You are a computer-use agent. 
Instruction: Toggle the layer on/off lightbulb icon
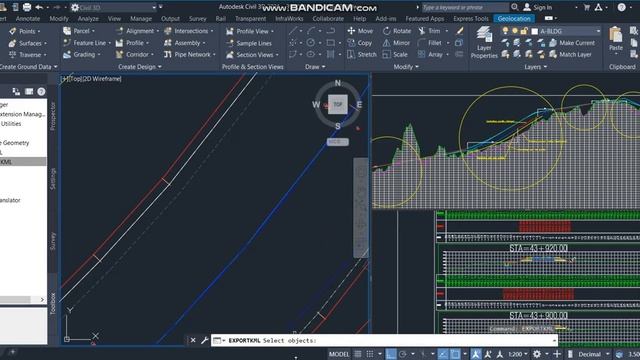505,31
